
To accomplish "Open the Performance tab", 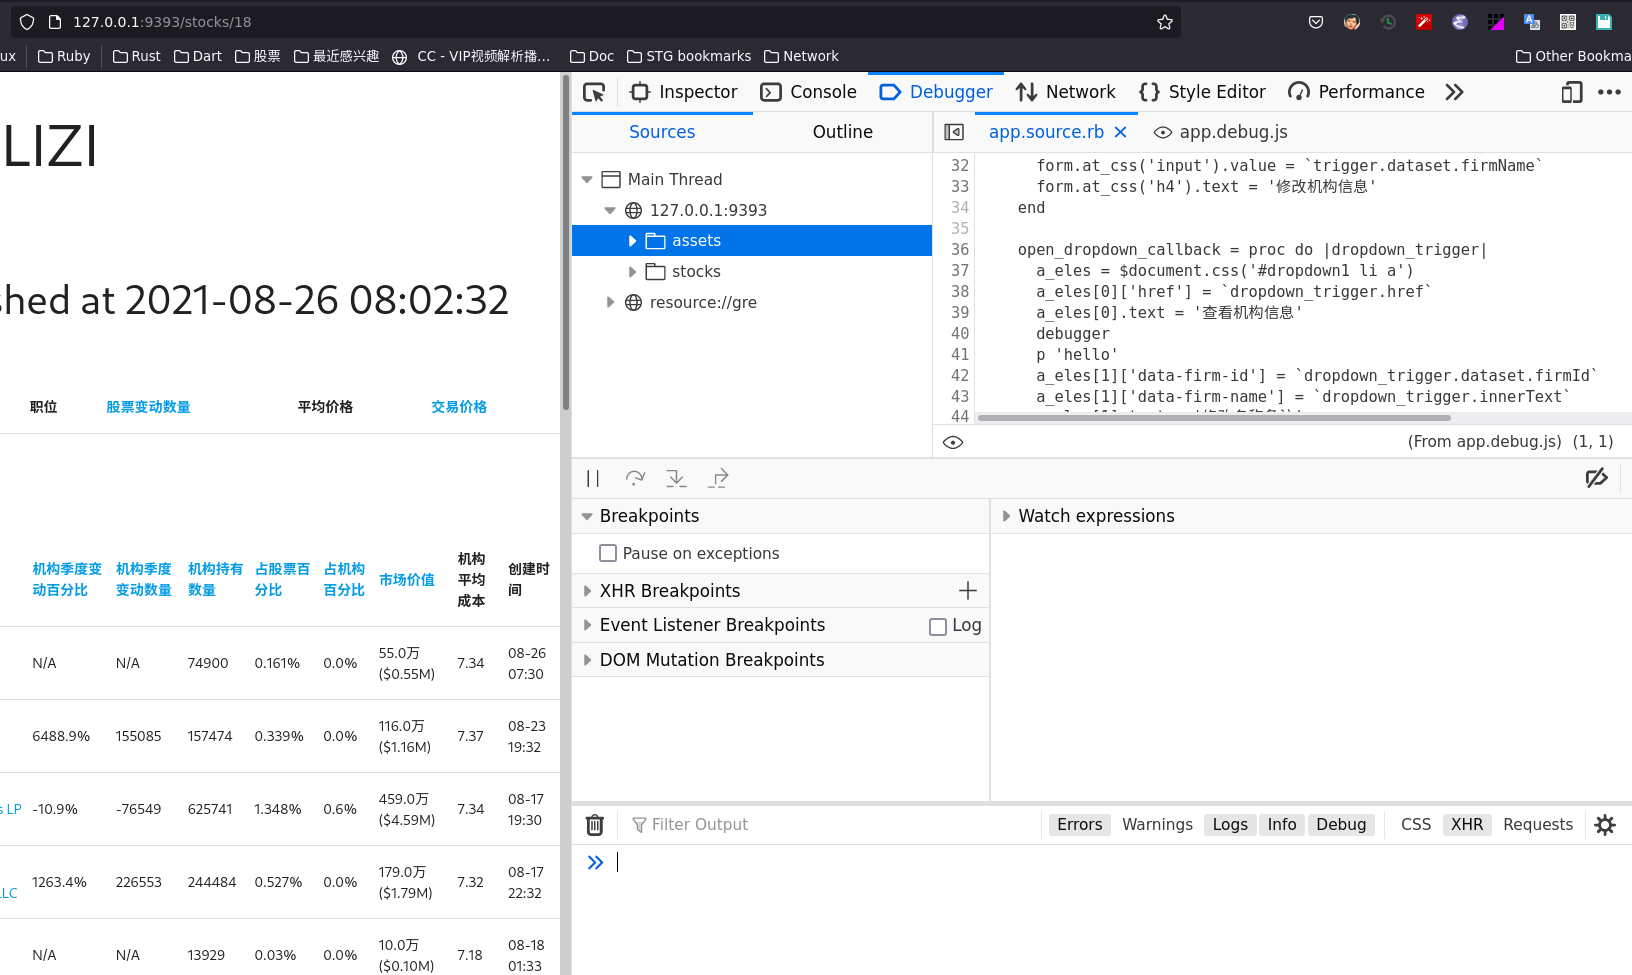I will point(1356,92).
